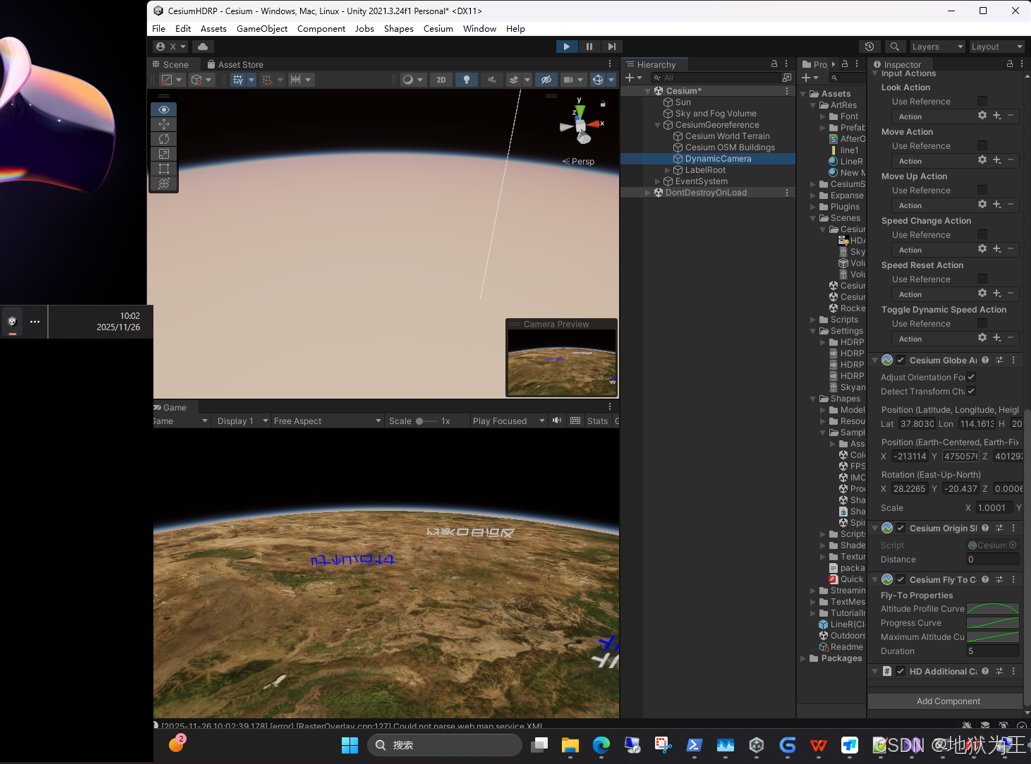
Task: Select the View (eye) tool in Scene
Action: (x=164, y=109)
